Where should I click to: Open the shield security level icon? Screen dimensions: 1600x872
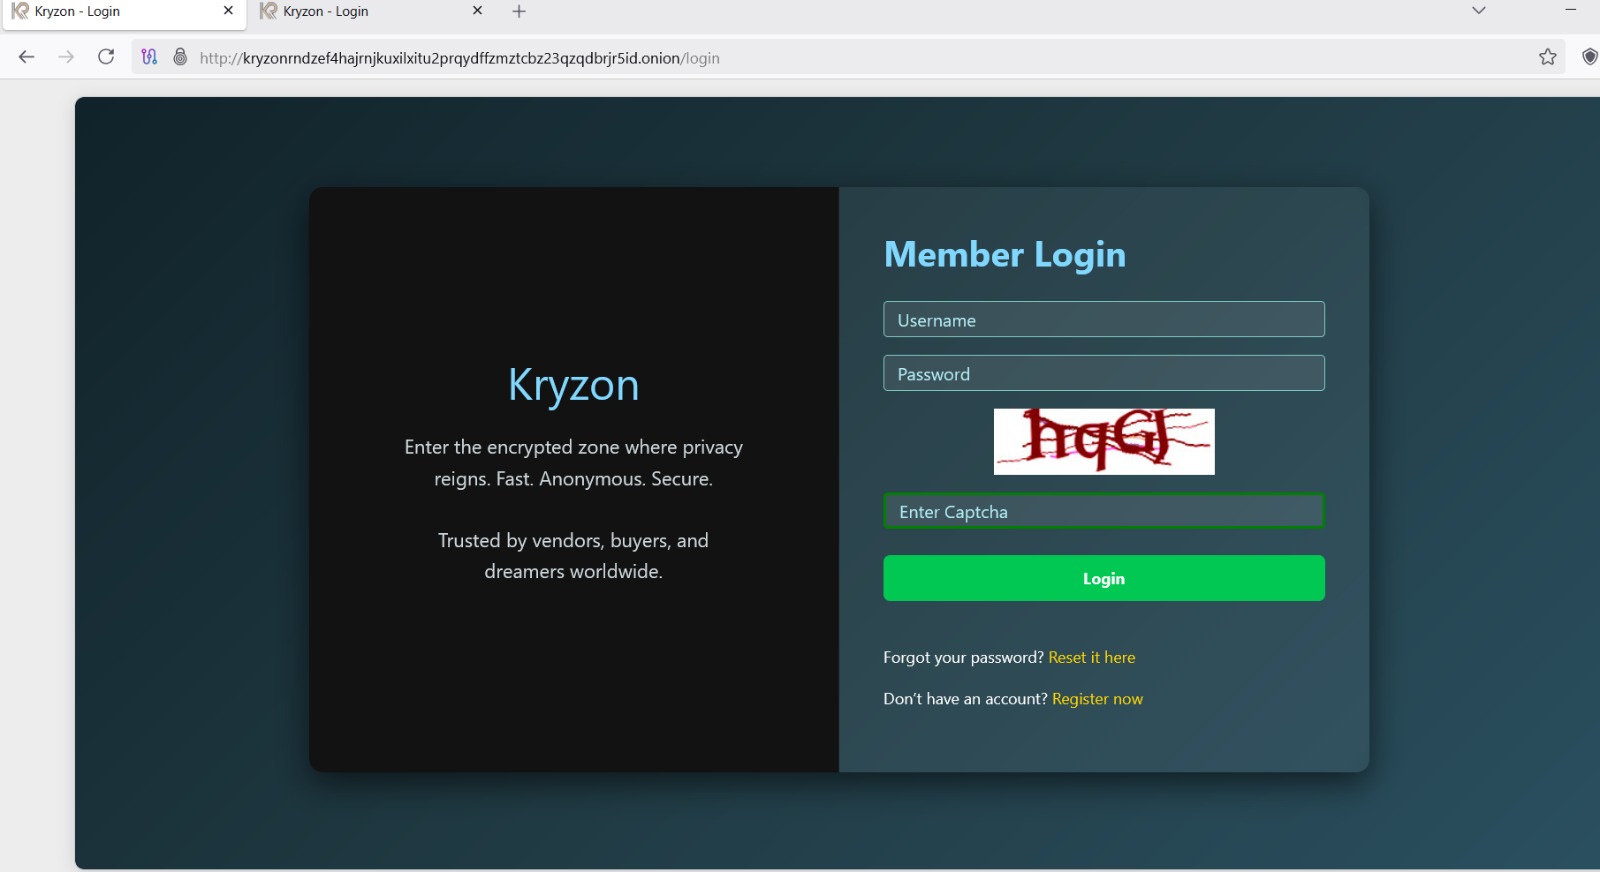coord(1589,57)
